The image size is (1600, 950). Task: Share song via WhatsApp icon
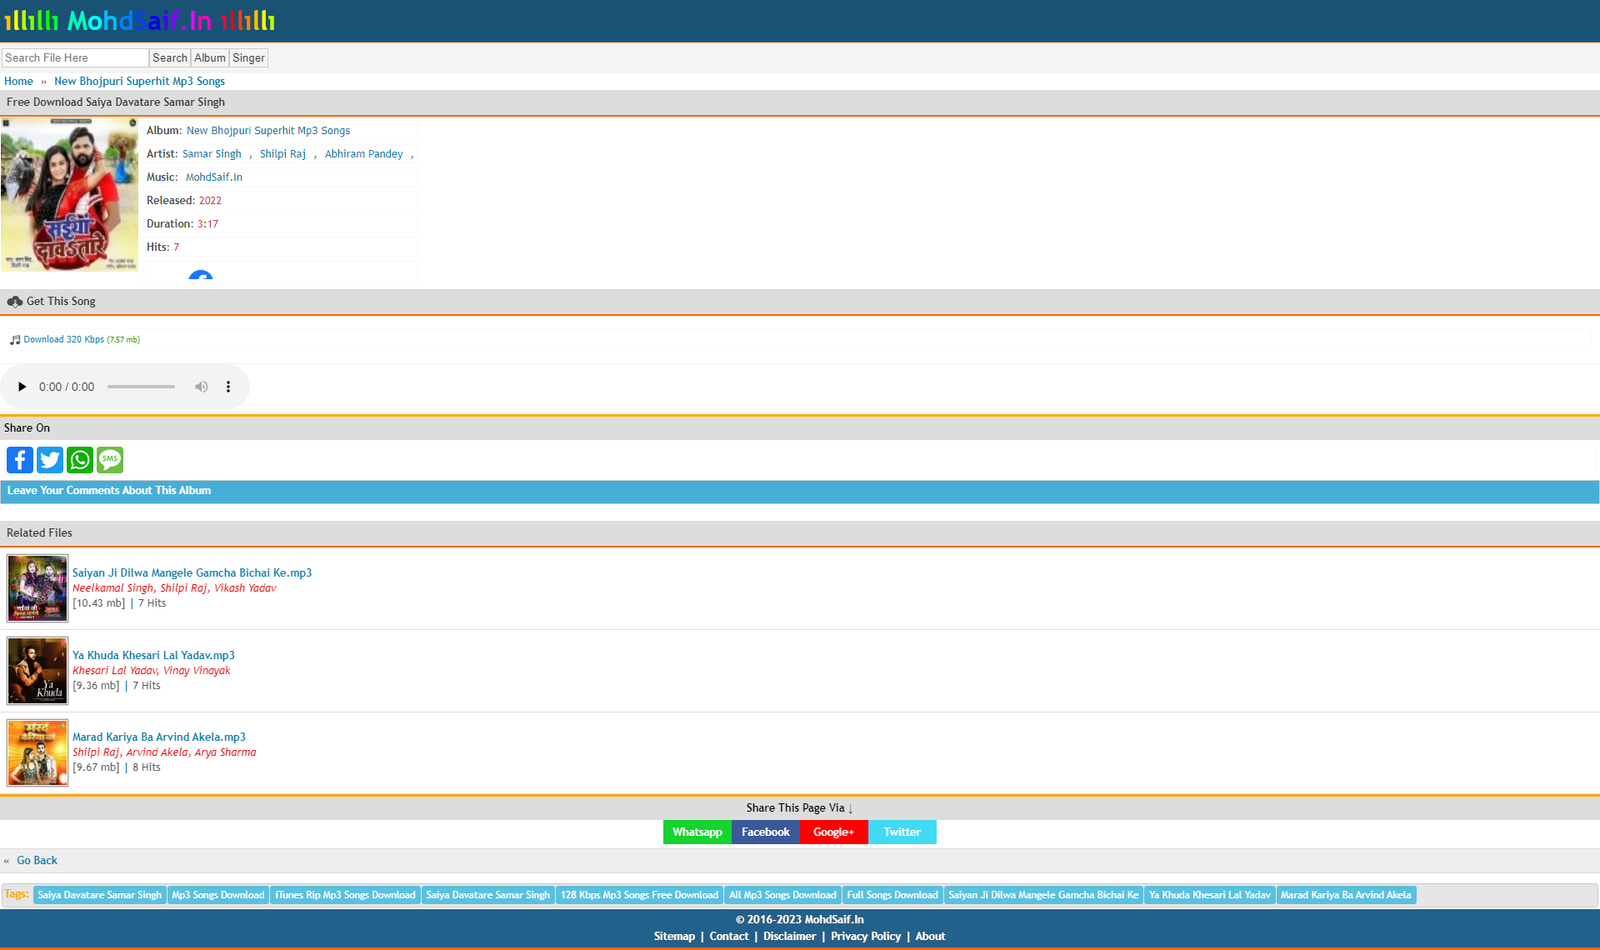click(x=80, y=460)
